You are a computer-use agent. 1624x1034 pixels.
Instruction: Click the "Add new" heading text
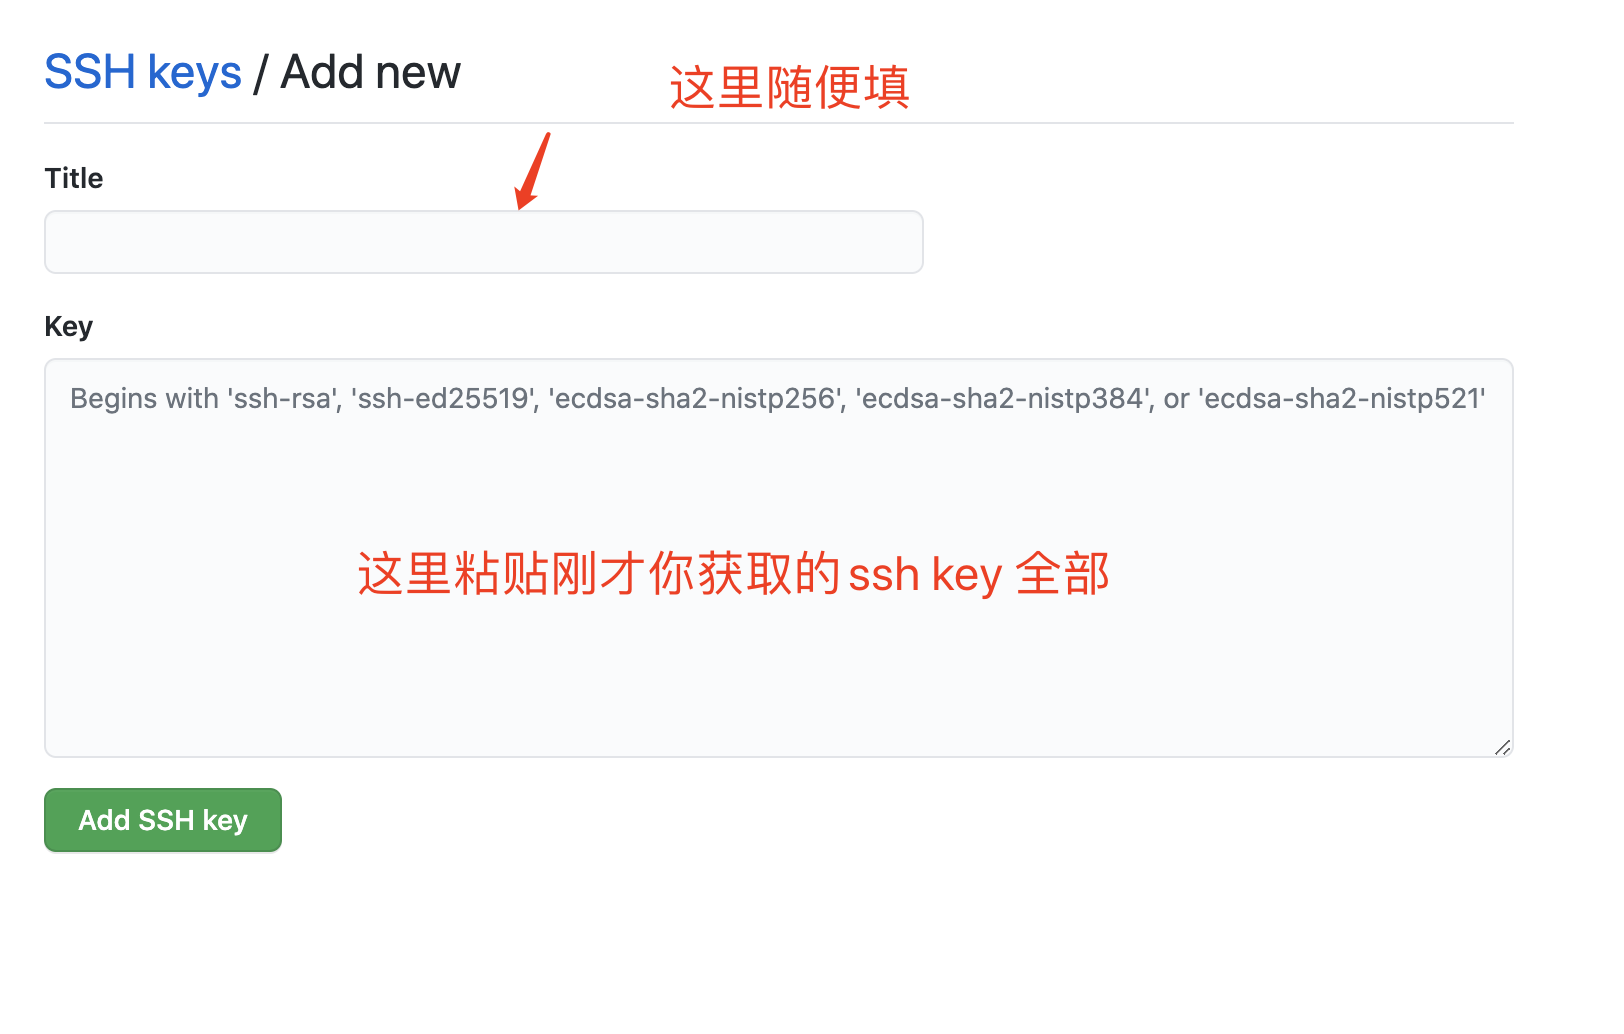(371, 73)
